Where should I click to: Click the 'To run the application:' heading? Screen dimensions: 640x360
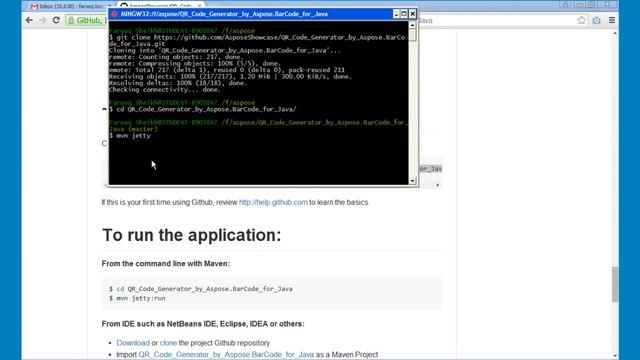pyautogui.click(x=192, y=235)
